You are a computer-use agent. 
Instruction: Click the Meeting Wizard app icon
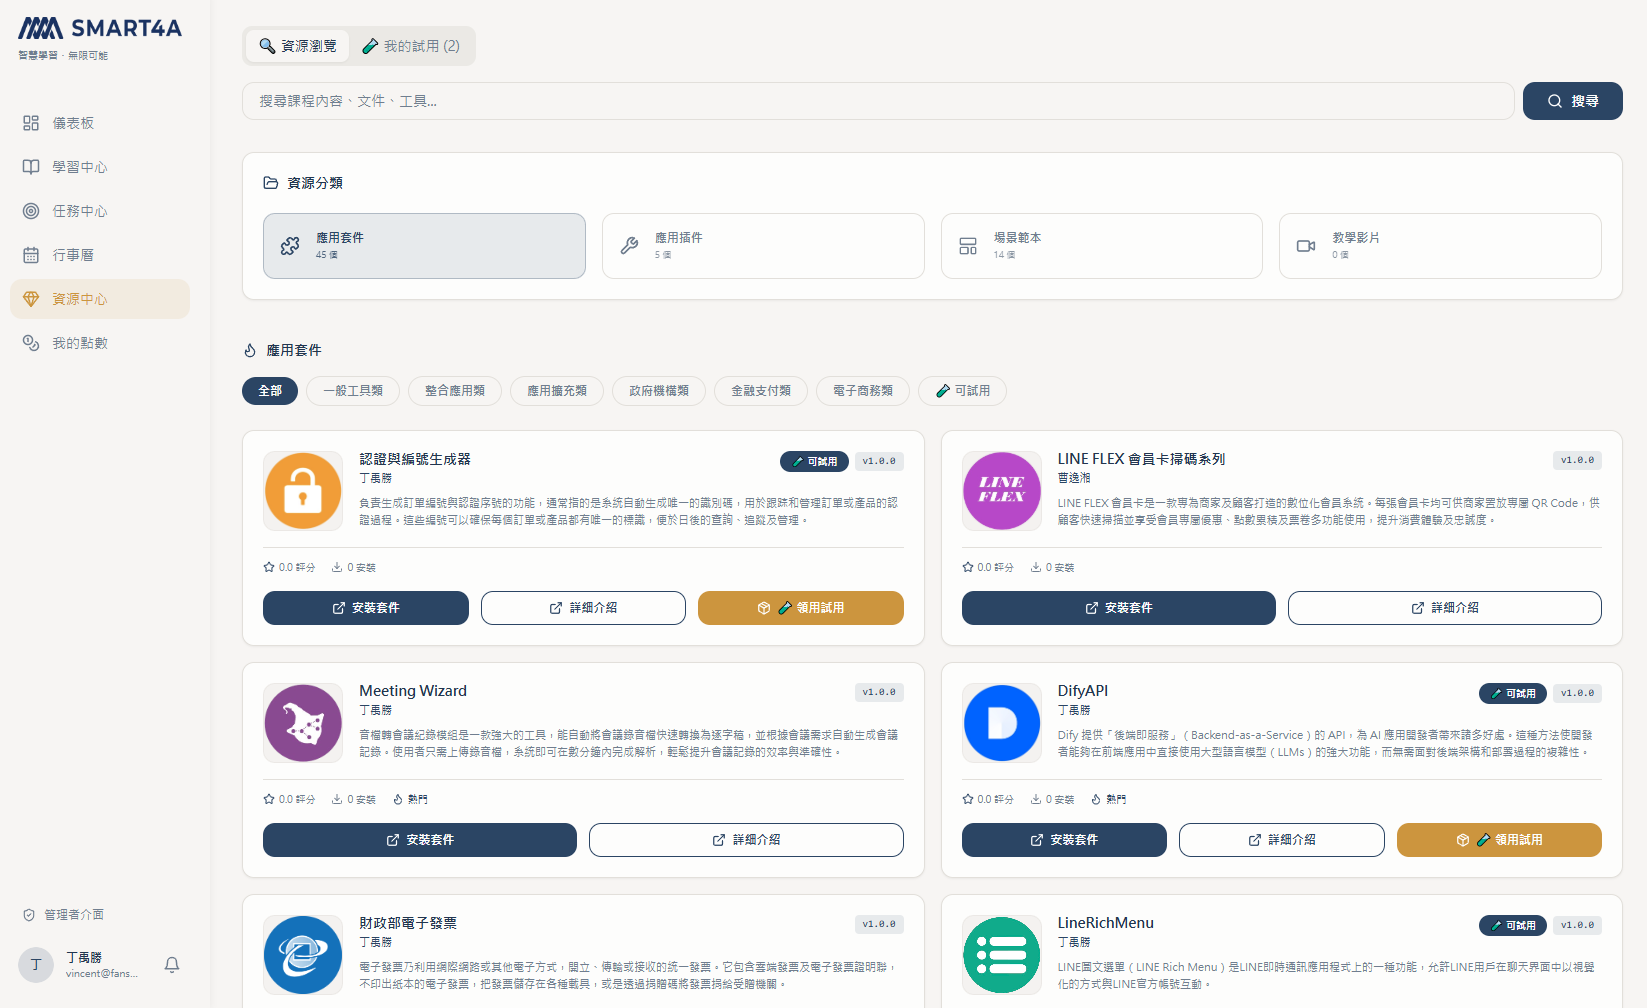[303, 723]
